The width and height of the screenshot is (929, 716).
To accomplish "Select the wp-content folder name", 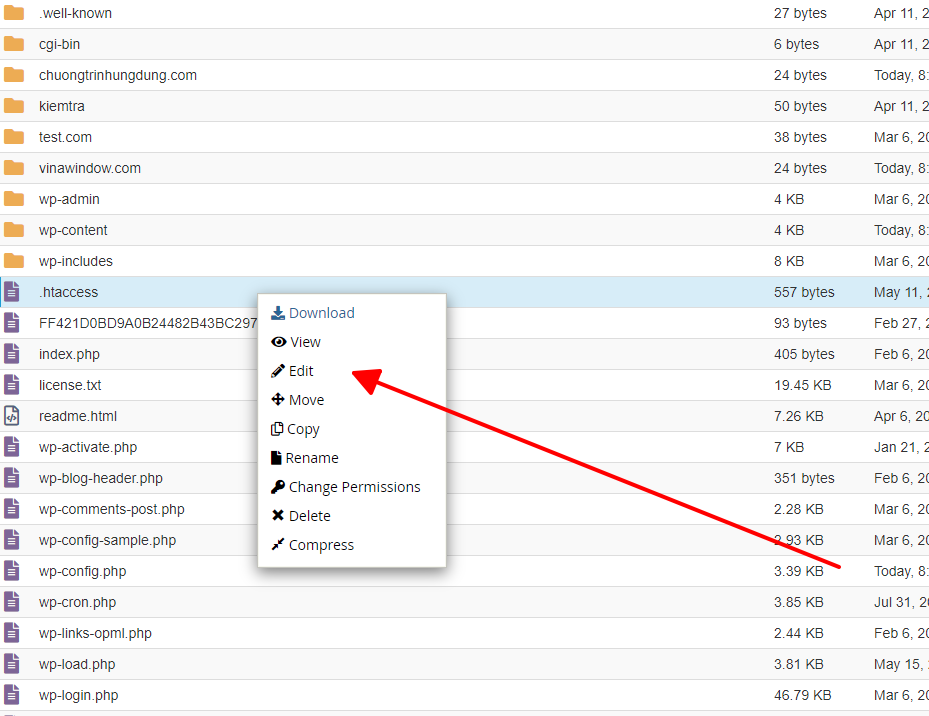I will 73,231.
